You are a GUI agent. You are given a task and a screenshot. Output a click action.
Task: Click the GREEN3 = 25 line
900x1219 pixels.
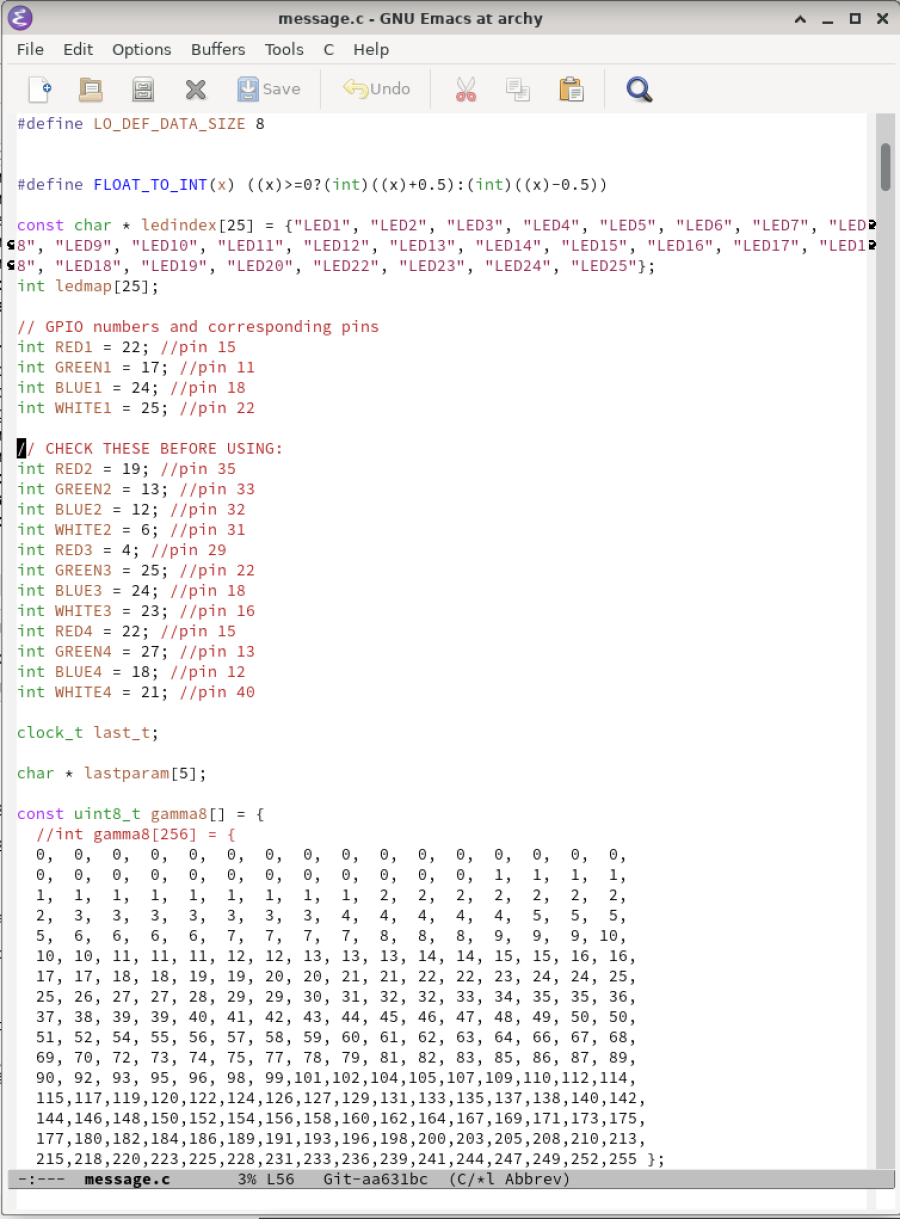click(136, 570)
